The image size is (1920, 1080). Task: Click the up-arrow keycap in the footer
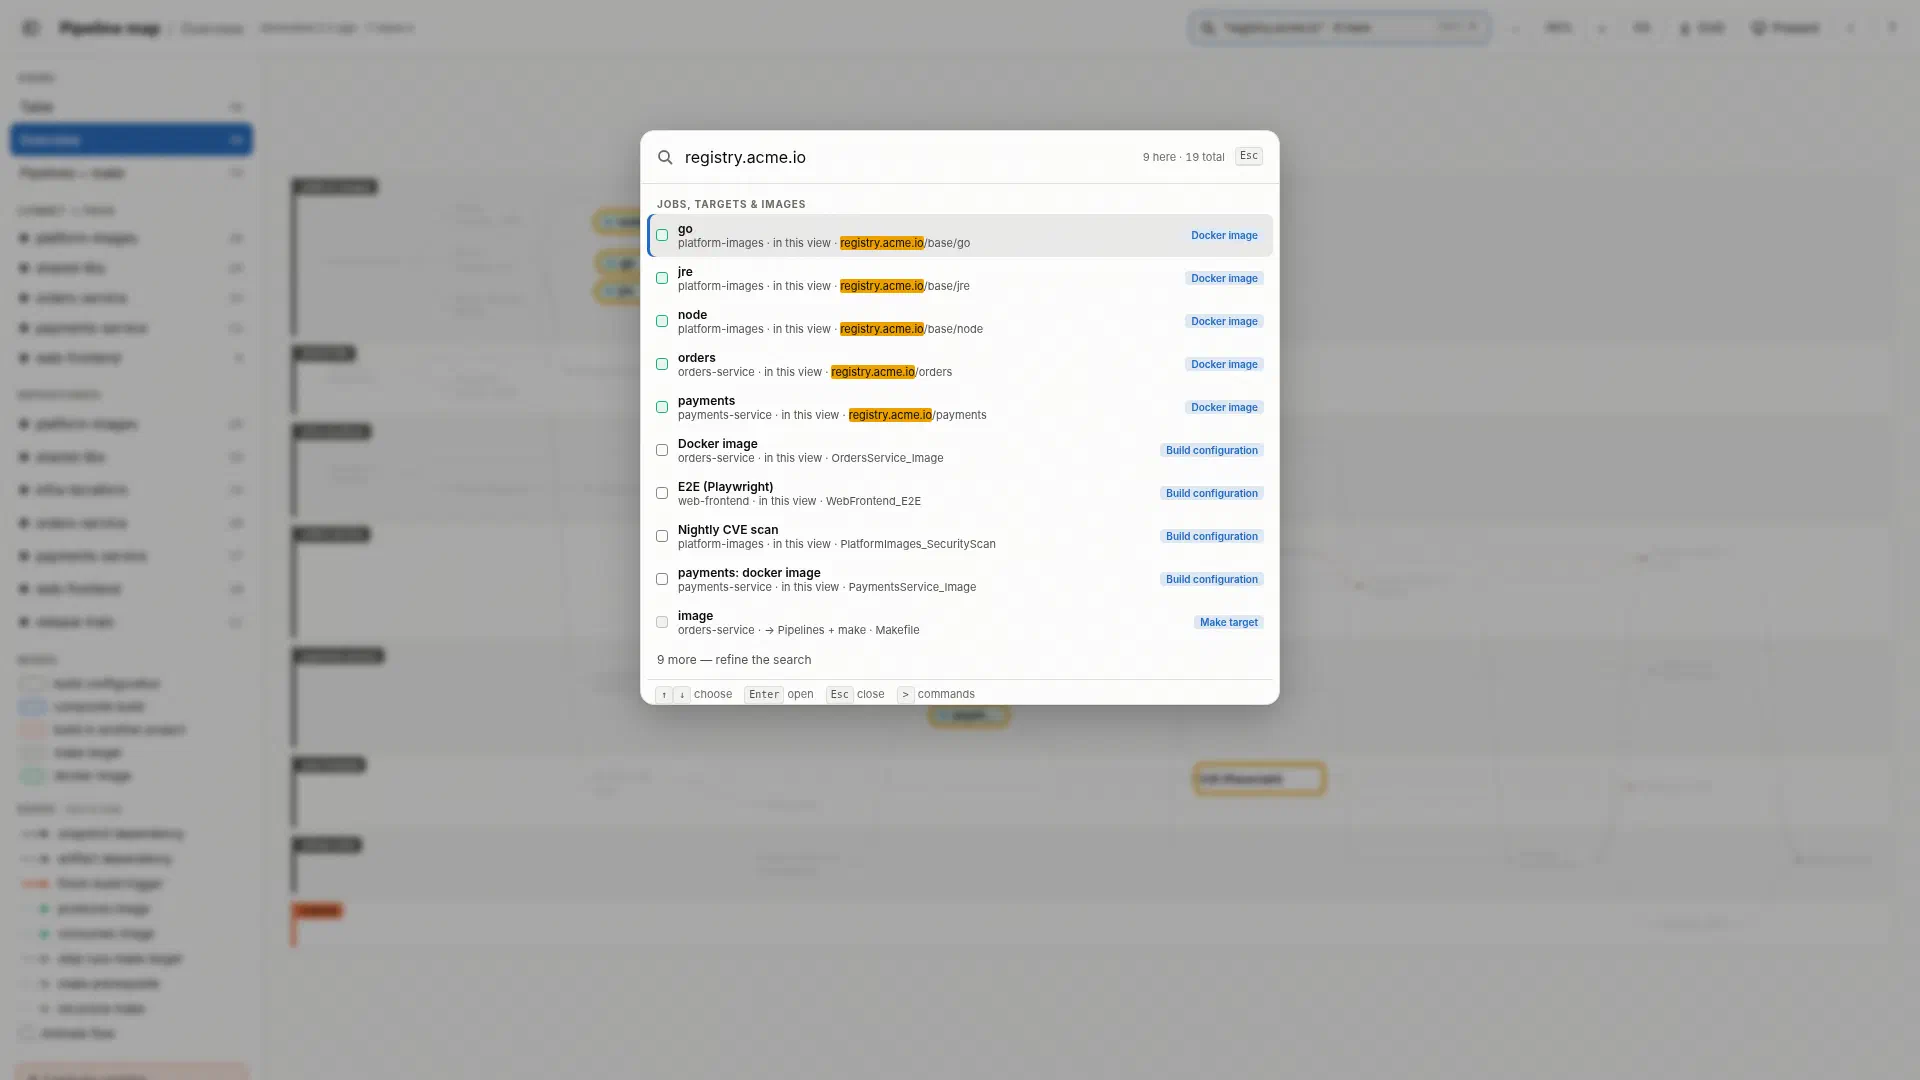664,694
